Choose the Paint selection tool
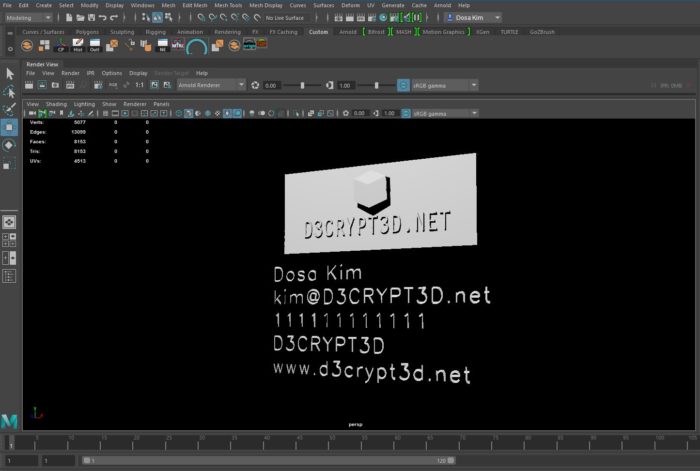The image size is (700, 471). (x=9, y=109)
